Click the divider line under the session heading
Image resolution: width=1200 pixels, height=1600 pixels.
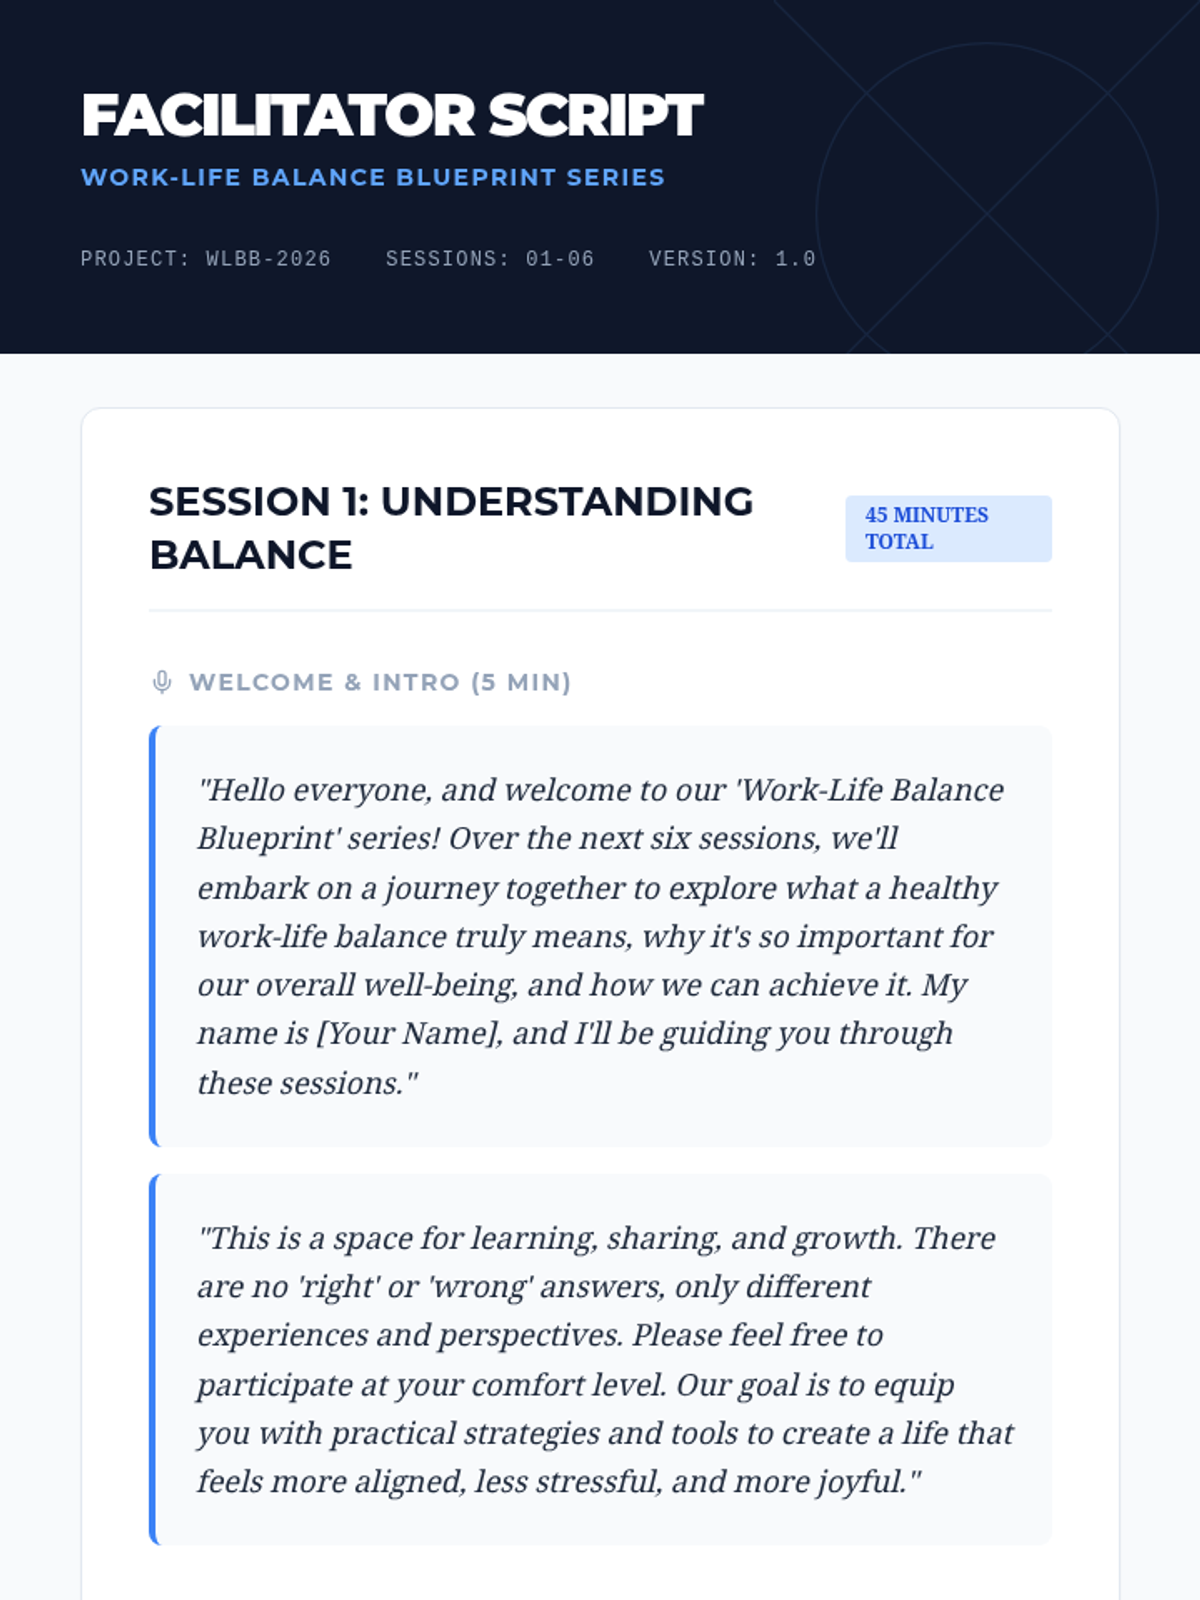(x=600, y=610)
